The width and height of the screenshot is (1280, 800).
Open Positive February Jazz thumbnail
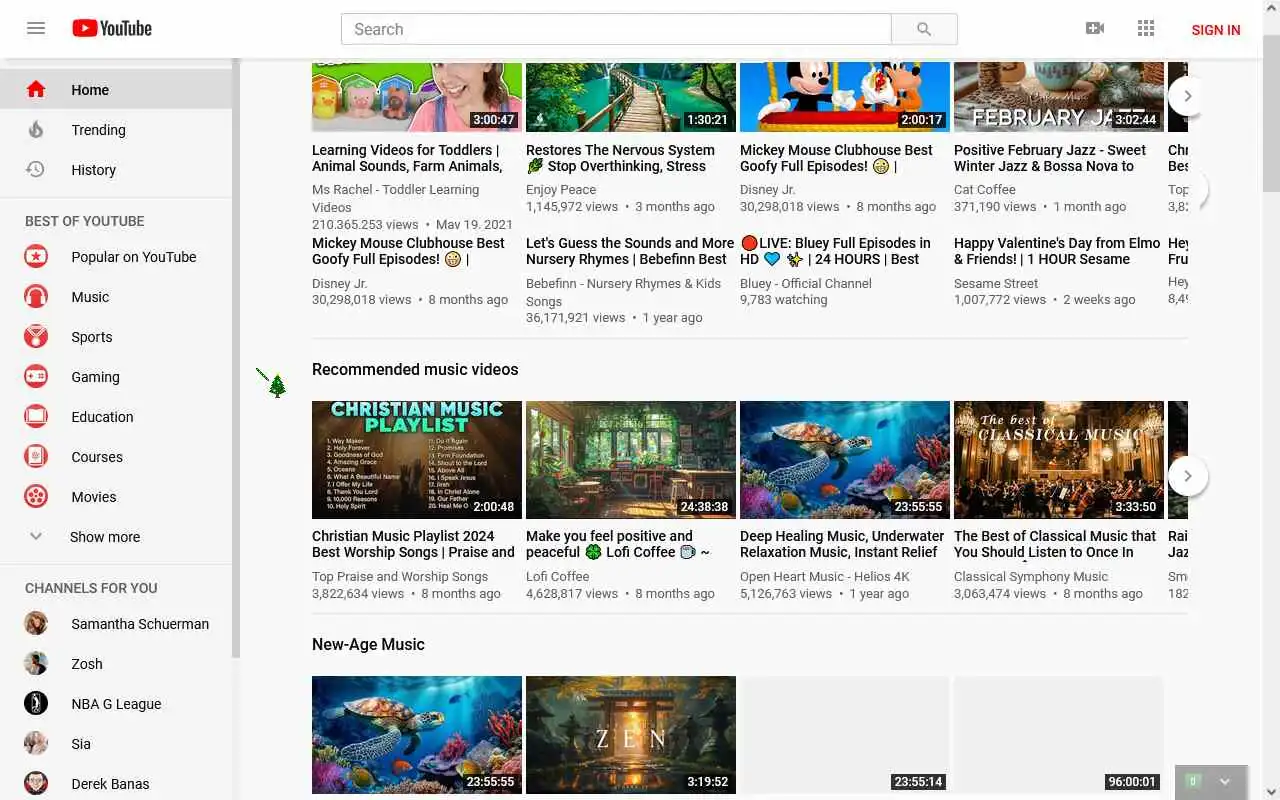click(1059, 97)
